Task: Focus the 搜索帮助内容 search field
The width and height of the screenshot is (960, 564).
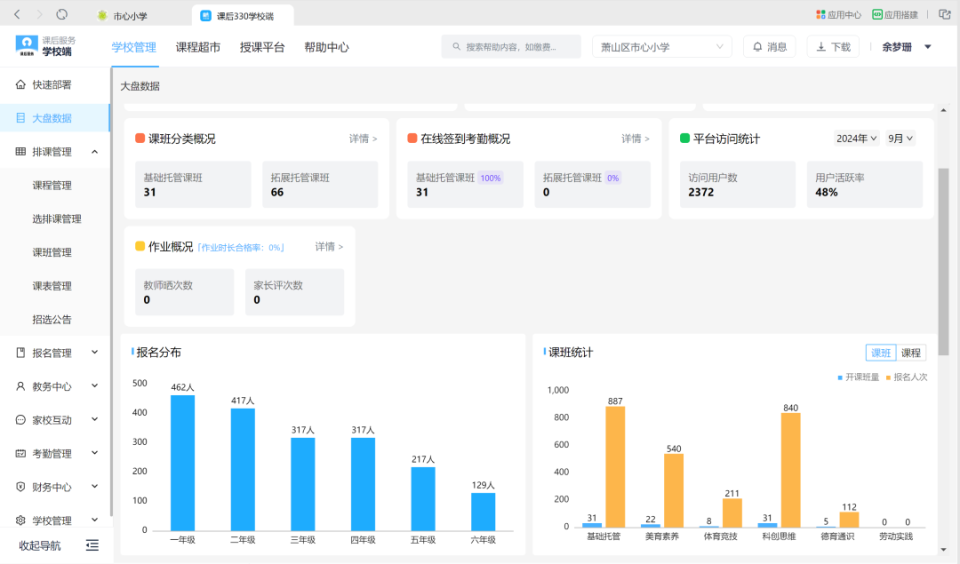Action: click(511, 47)
